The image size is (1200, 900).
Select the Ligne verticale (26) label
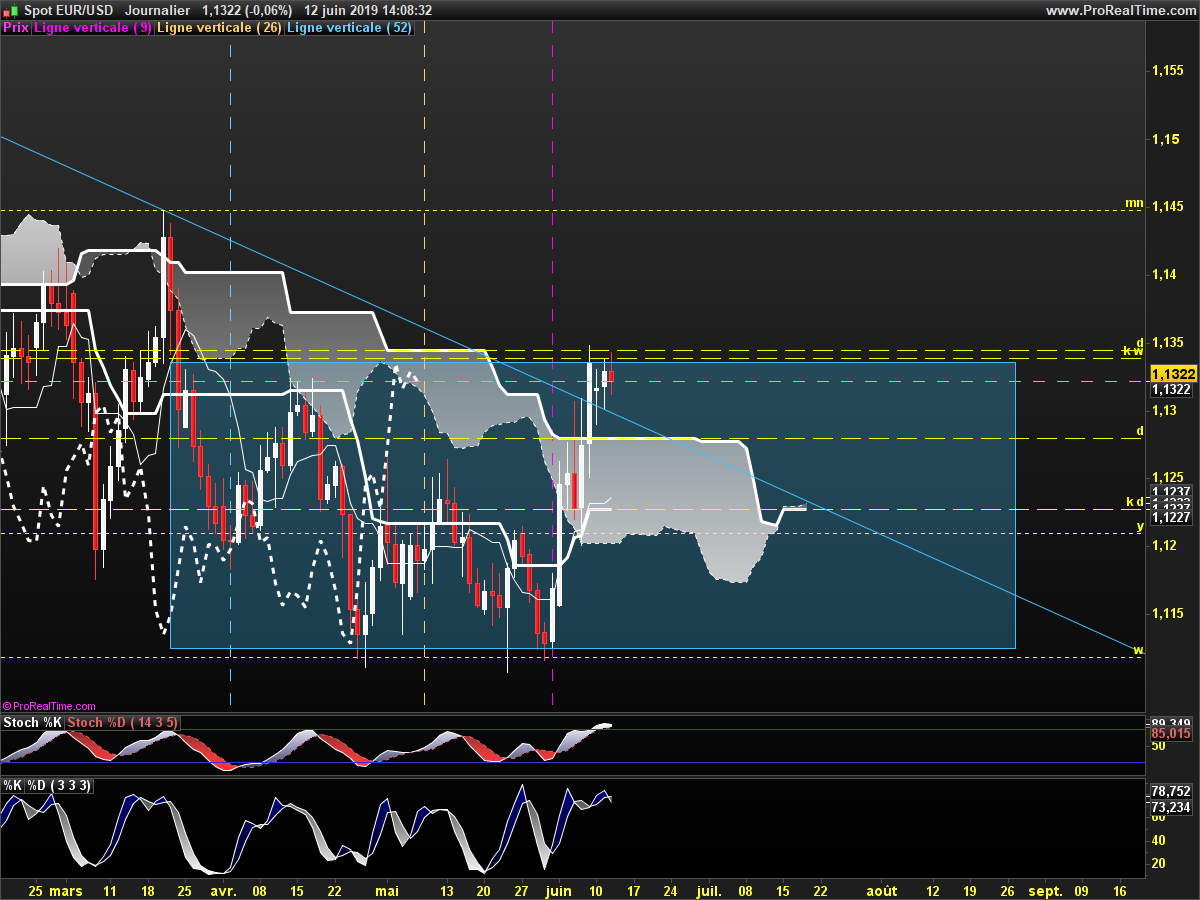(221, 28)
